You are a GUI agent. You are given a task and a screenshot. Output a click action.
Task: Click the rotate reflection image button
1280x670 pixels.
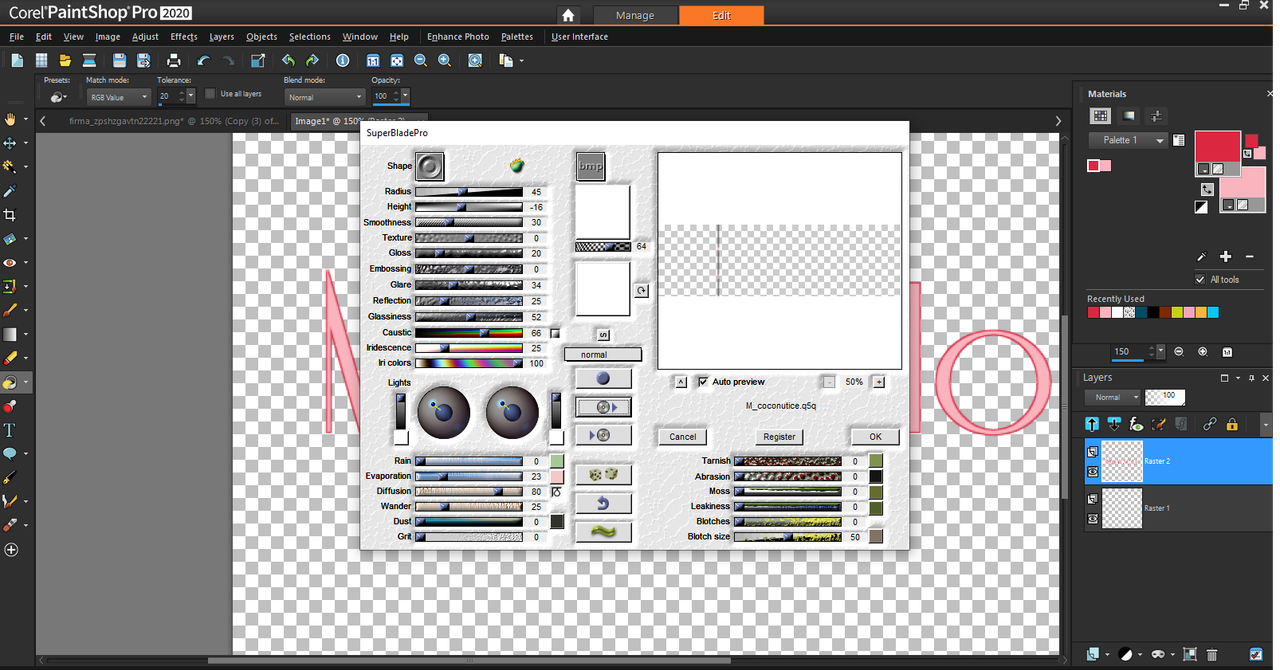click(641, 291)
